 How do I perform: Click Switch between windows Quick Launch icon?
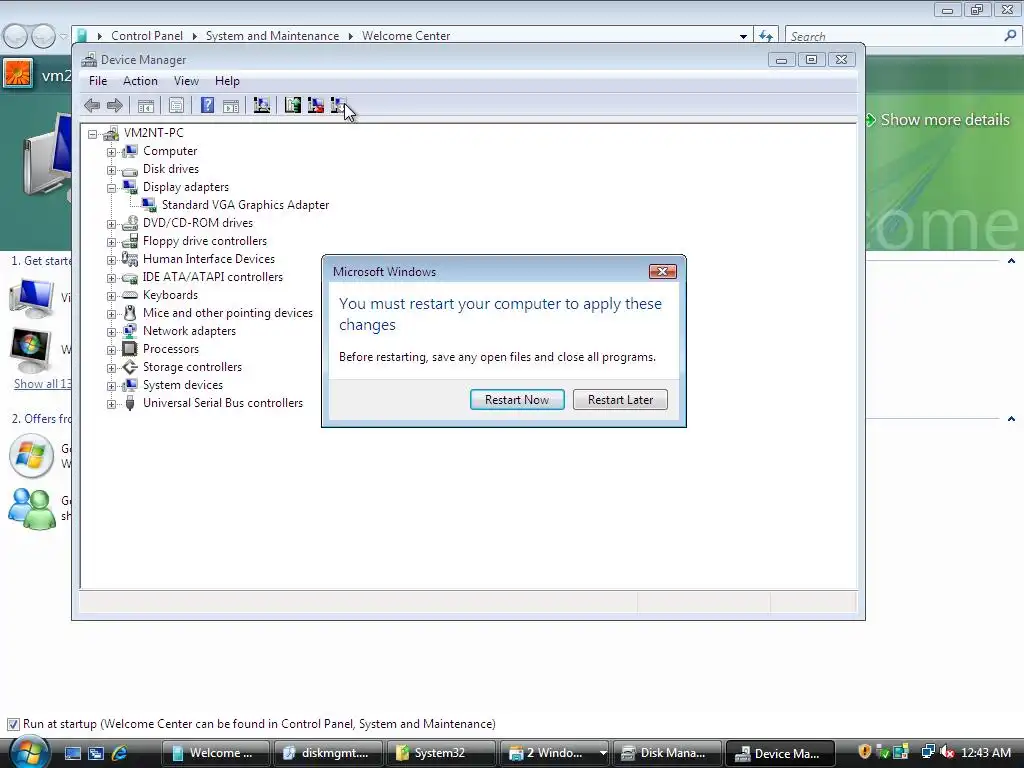pyautogui.click(x=96, y=753)
